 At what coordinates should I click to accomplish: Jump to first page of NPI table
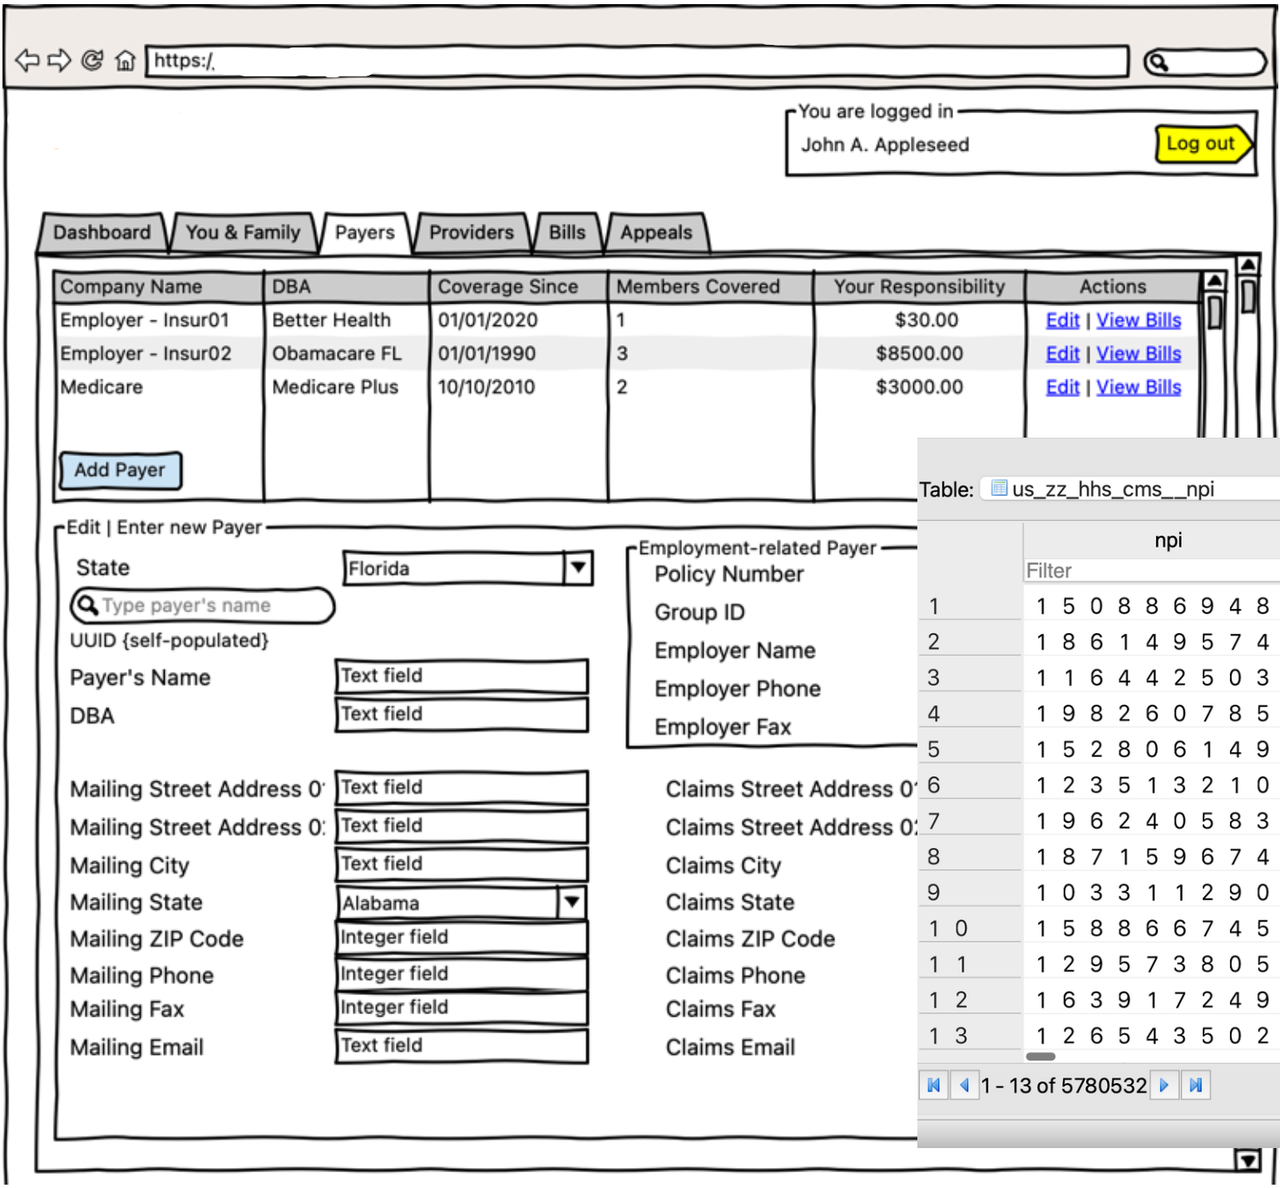(x=933, y=1085)
